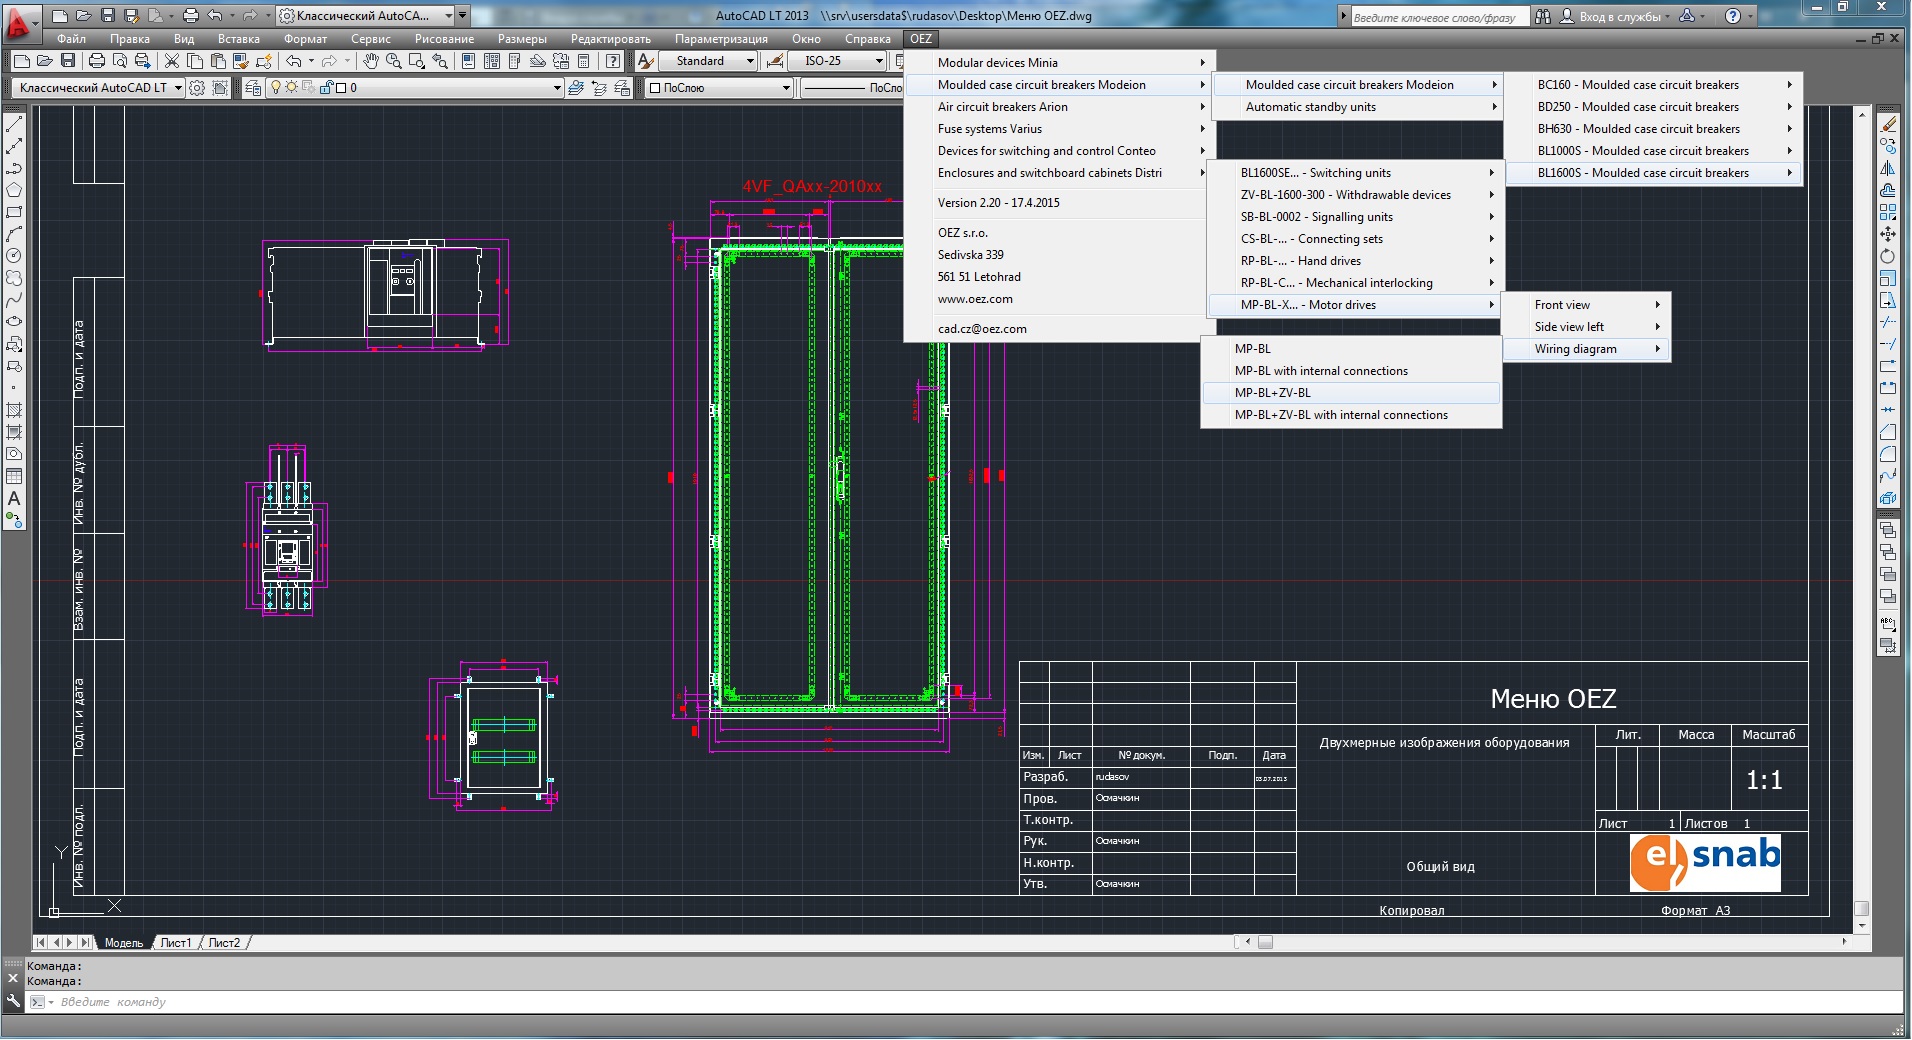
Task: Select MP-BL+ZV-BL menu entry
Action: coord(1273,393)
